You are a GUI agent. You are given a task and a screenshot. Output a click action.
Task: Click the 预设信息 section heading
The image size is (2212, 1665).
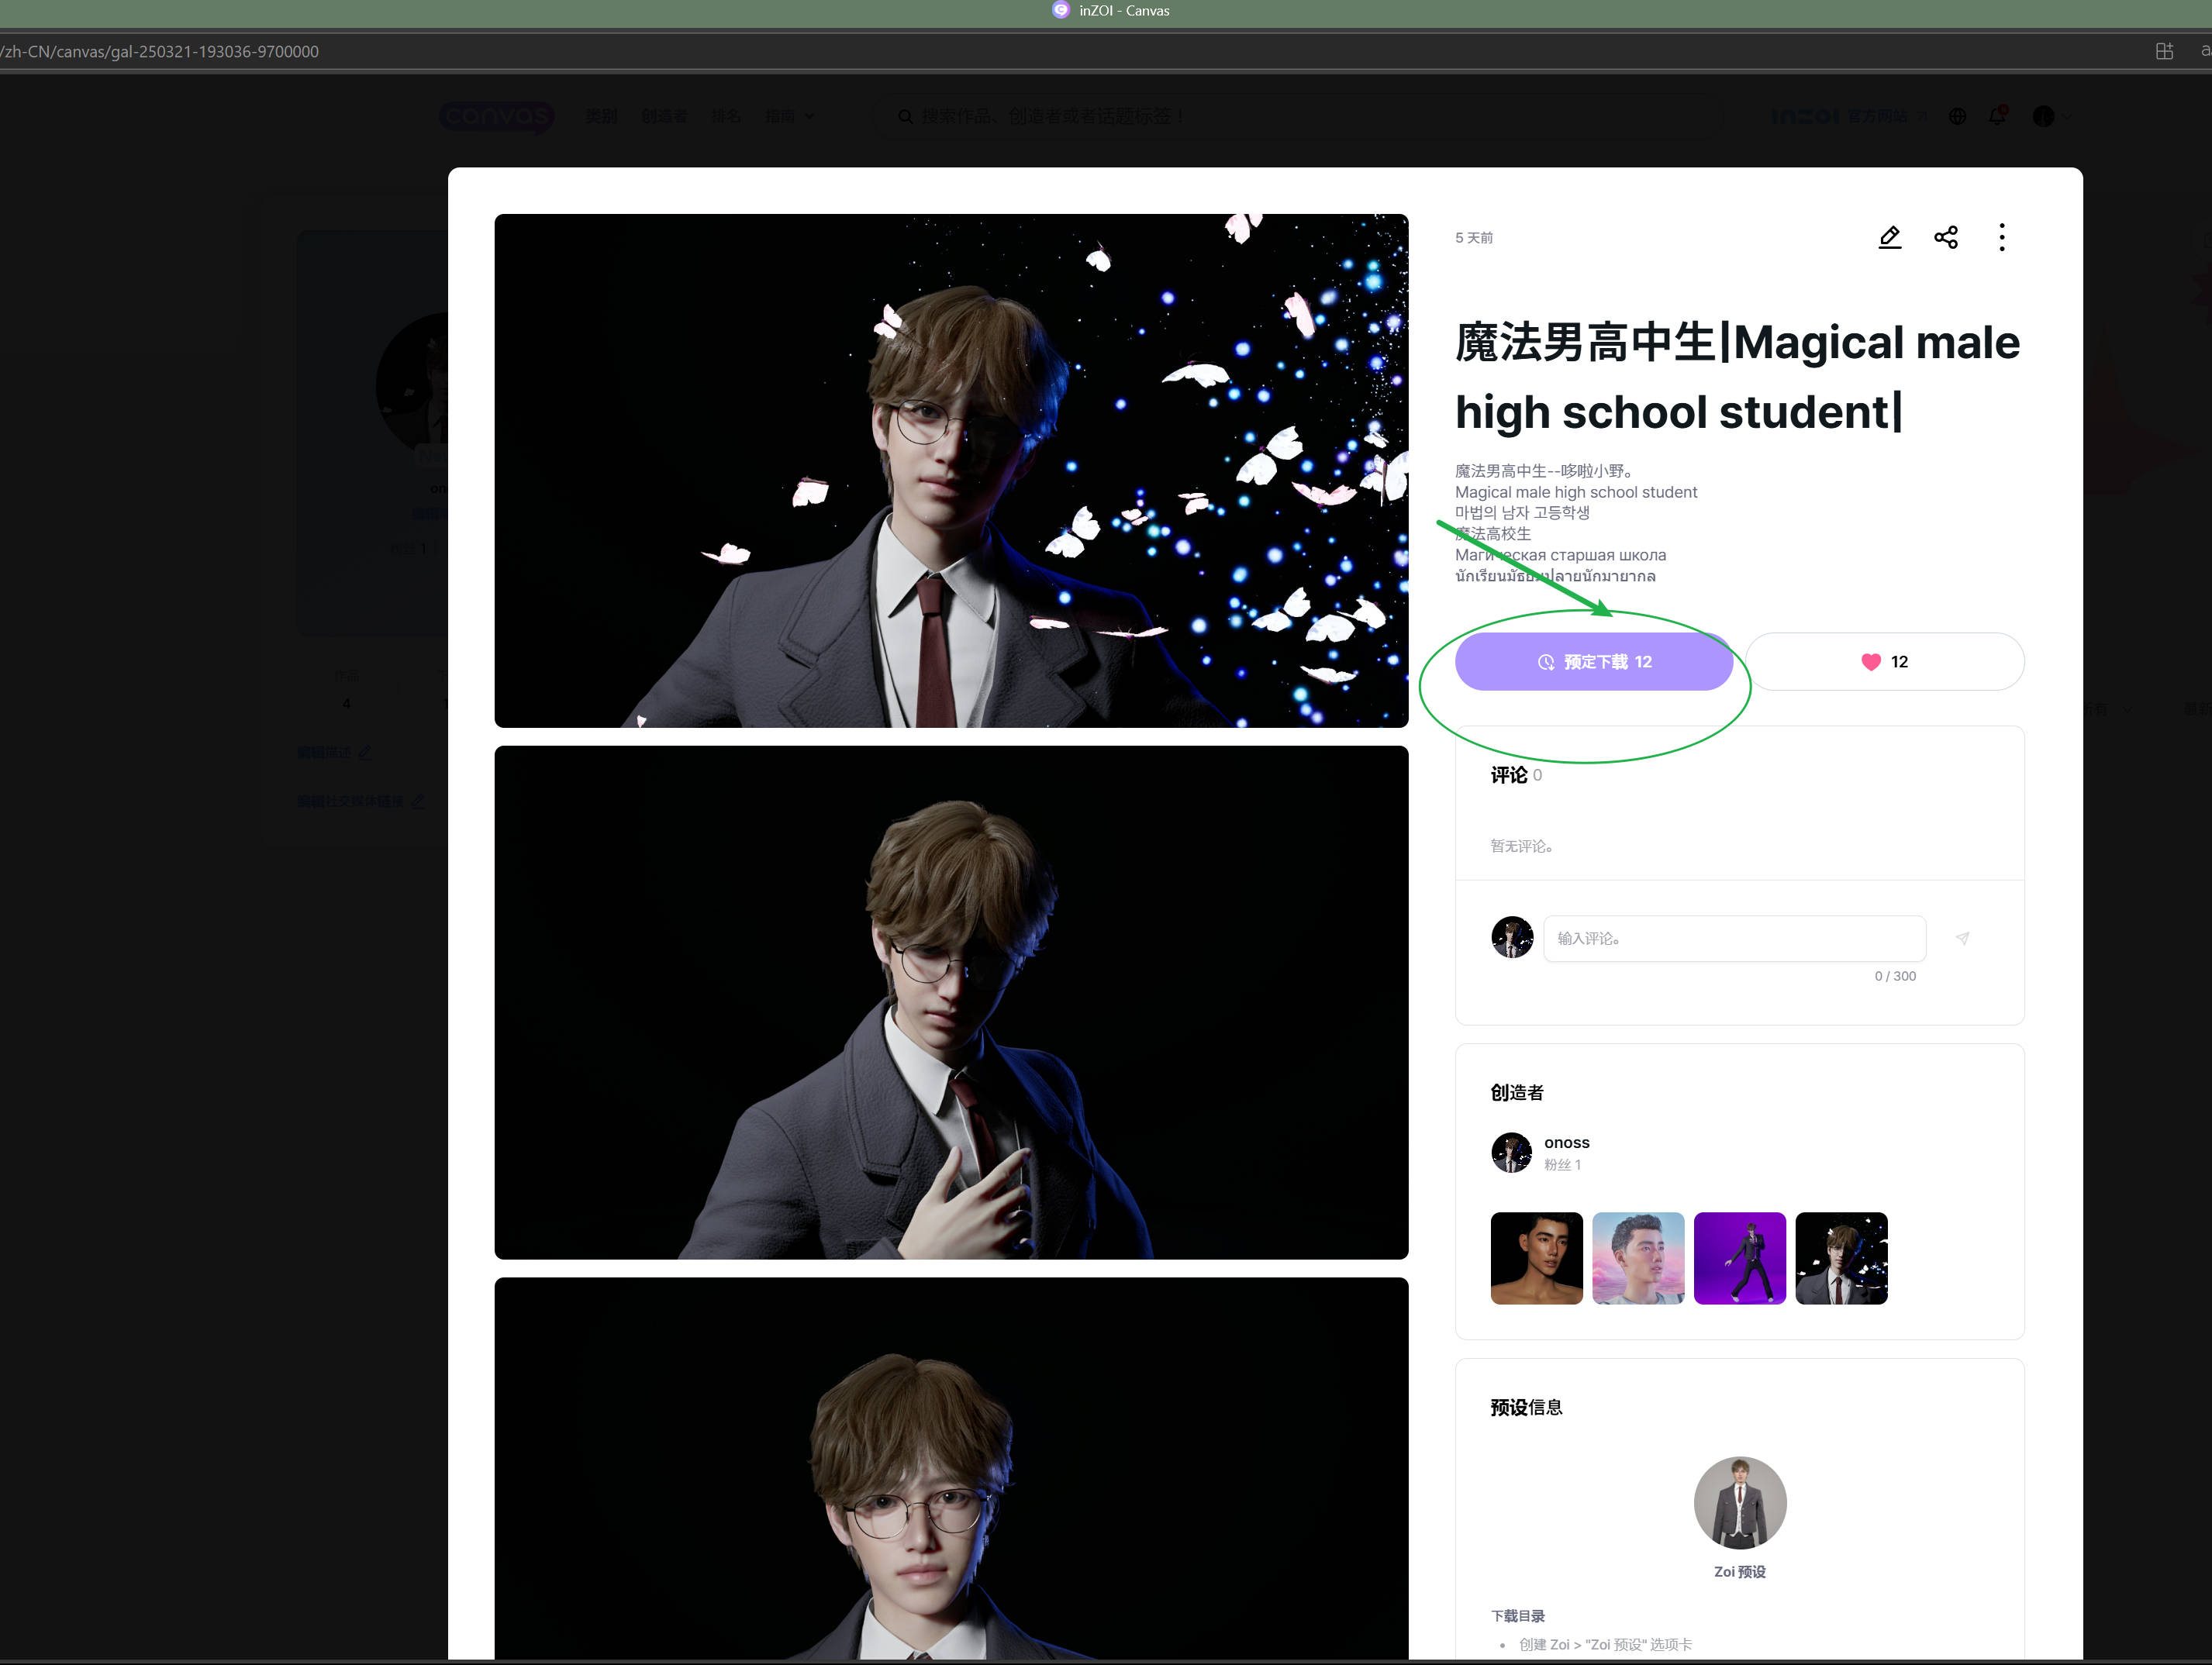1525,1407
